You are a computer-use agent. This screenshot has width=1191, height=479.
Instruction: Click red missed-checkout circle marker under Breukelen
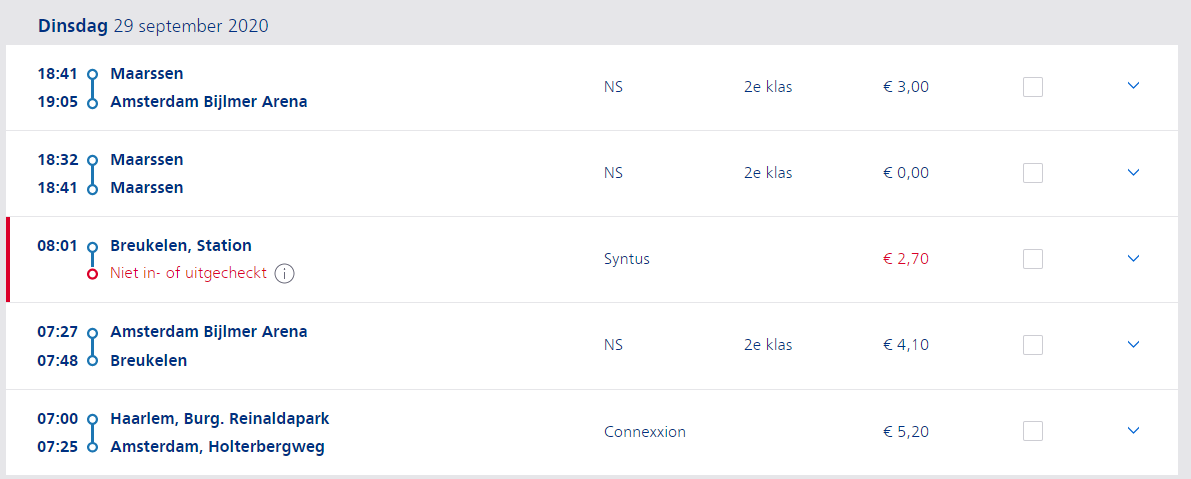[93, 274]
